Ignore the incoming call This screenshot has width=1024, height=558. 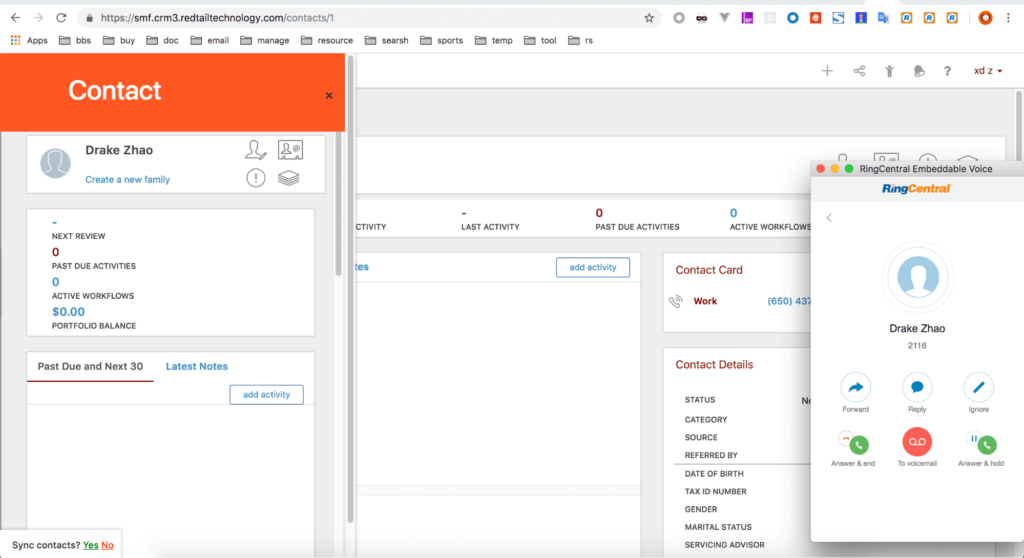tap(978, 387)
